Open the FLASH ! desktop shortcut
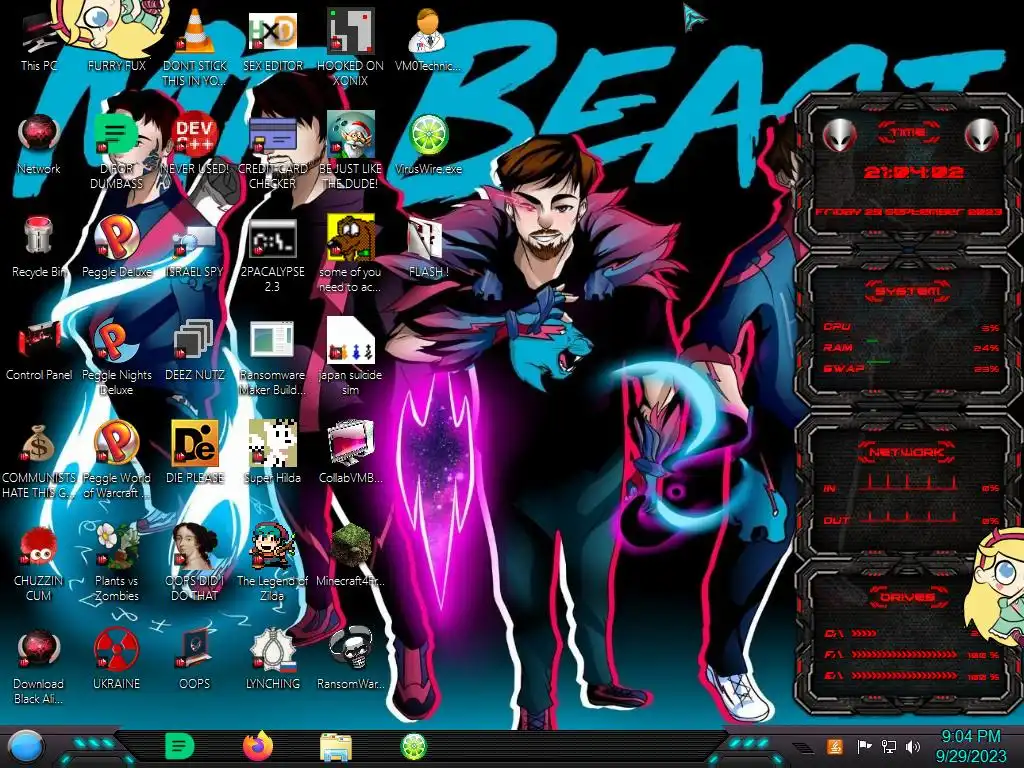 (428, 247)
